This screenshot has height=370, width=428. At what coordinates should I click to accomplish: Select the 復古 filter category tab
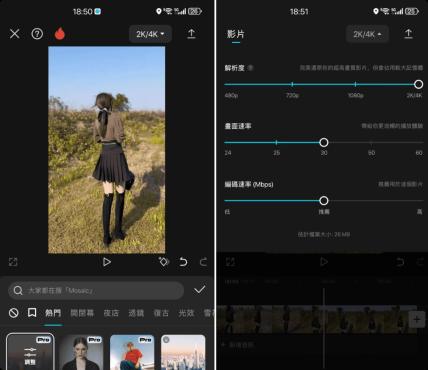click(161, 313)
